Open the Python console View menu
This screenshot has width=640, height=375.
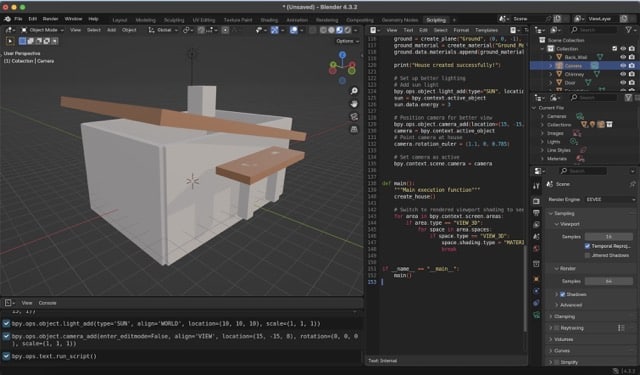pos(27,303)
